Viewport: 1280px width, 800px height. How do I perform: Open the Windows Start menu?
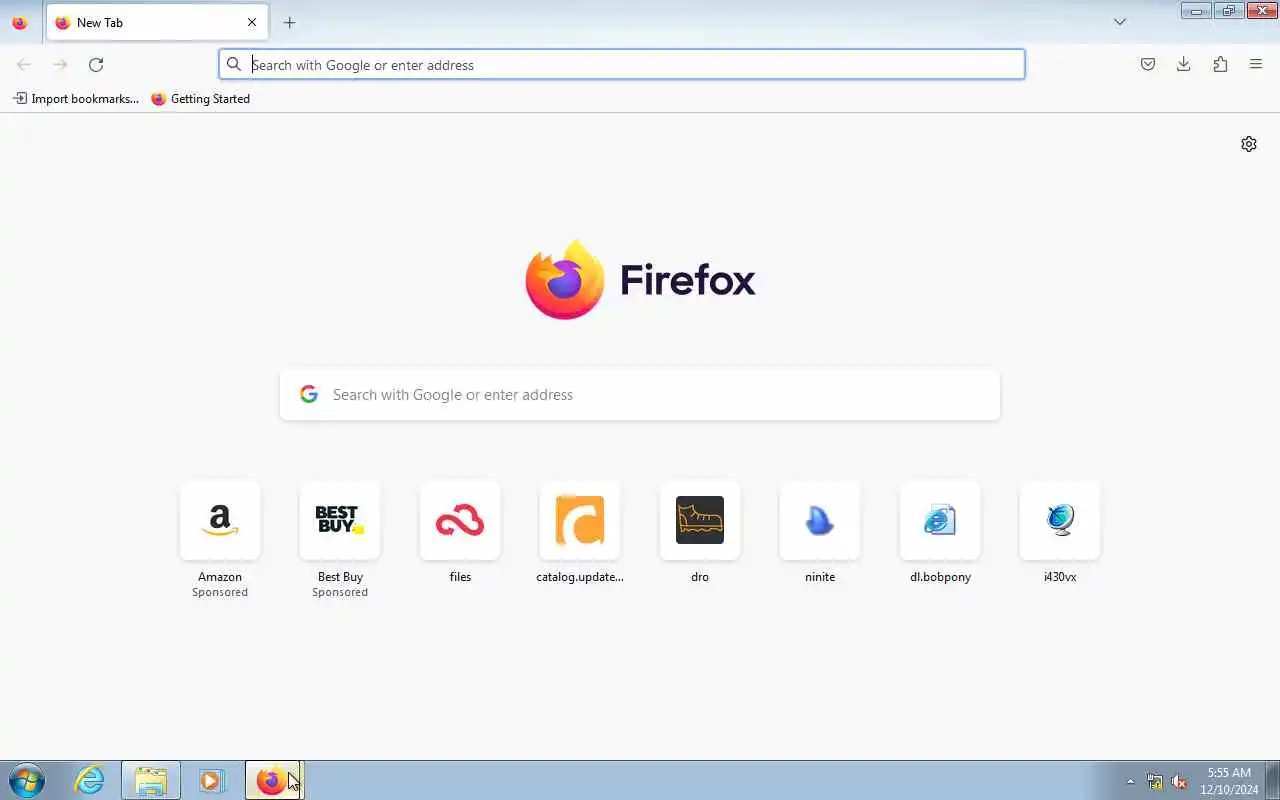point(27,780)
